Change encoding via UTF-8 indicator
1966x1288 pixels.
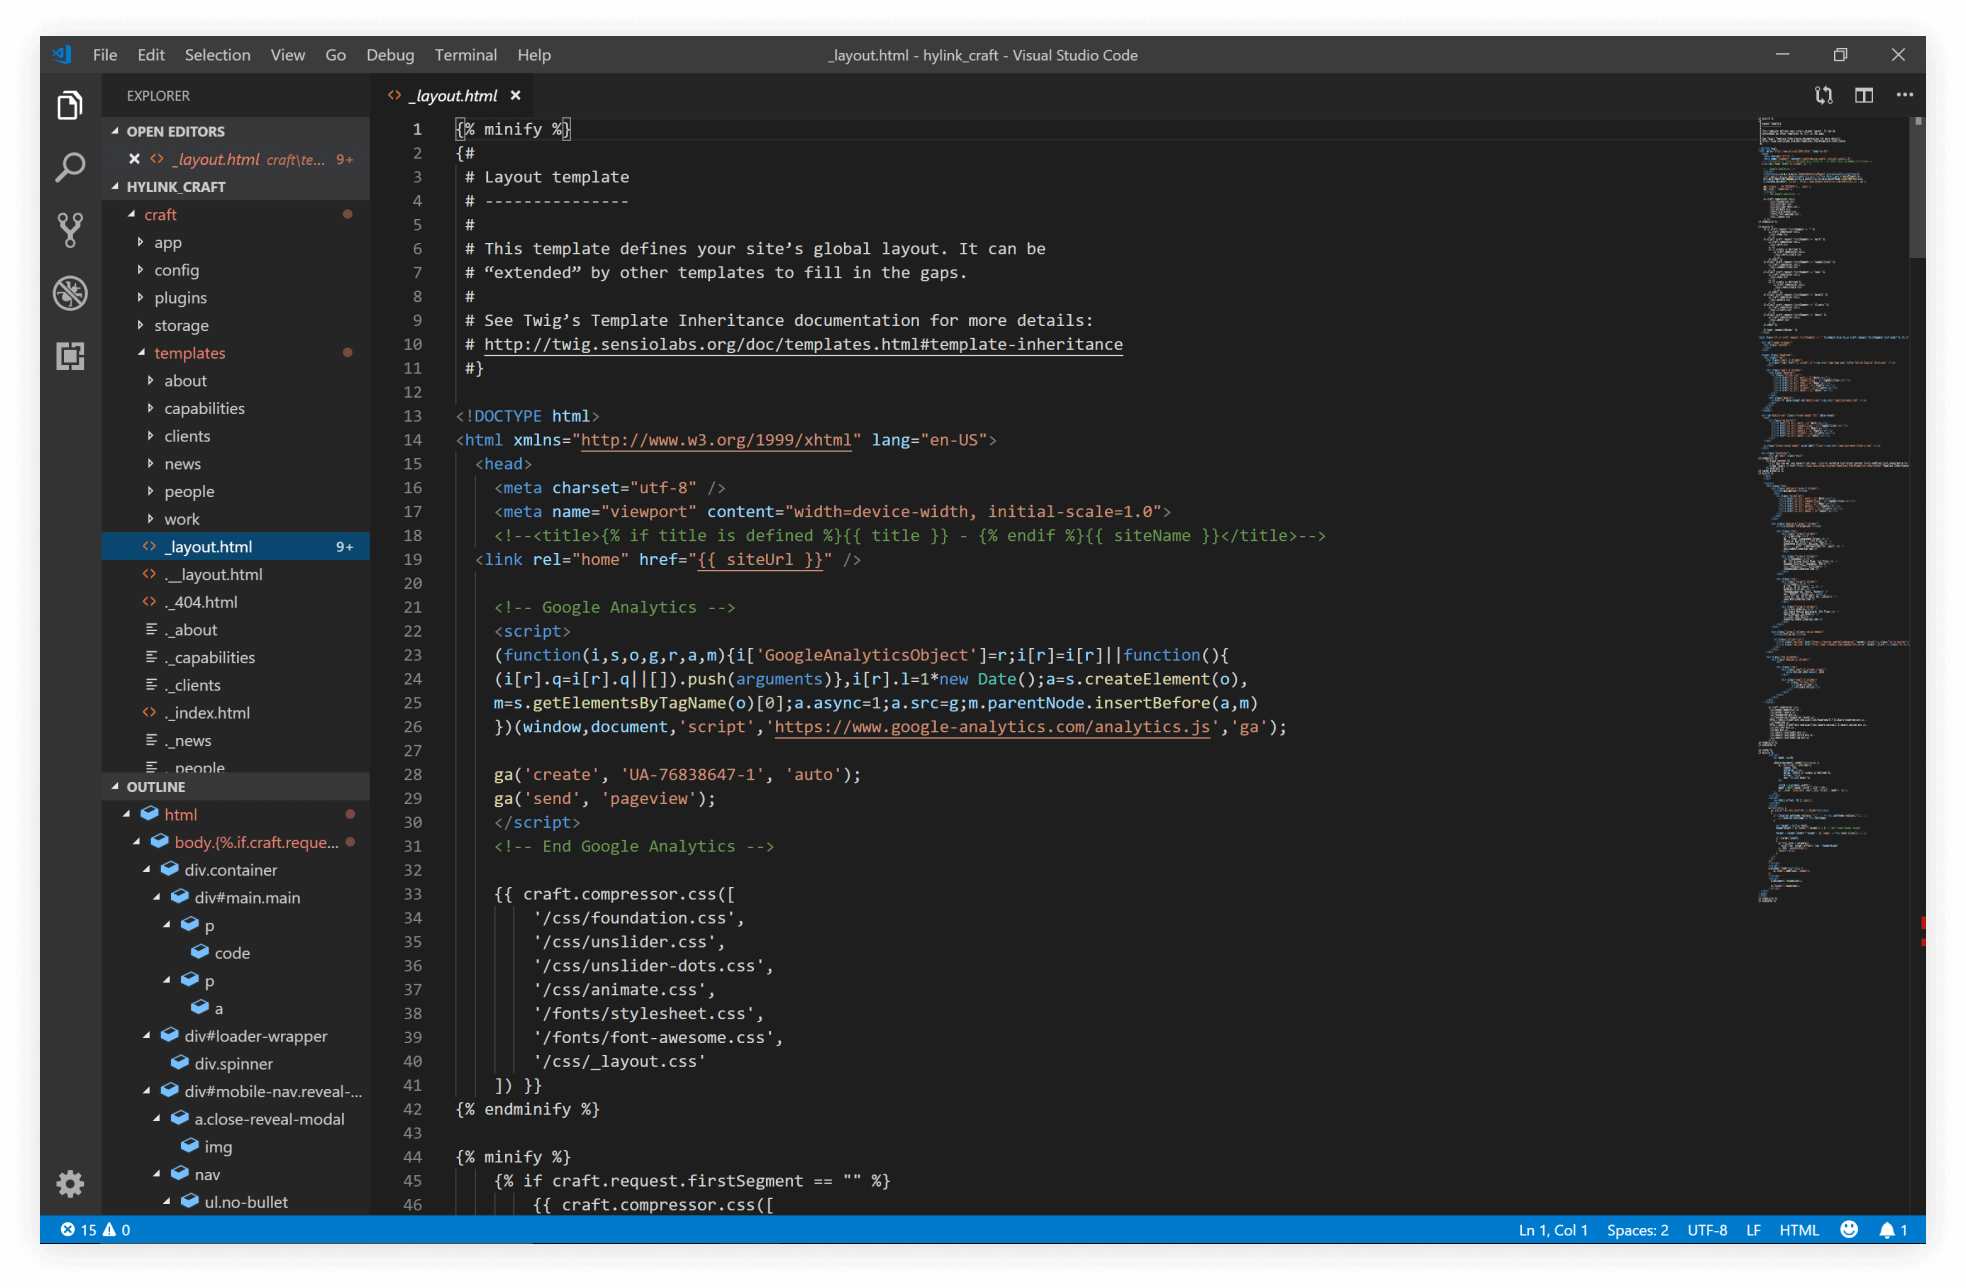(x=1707, y=1230)
